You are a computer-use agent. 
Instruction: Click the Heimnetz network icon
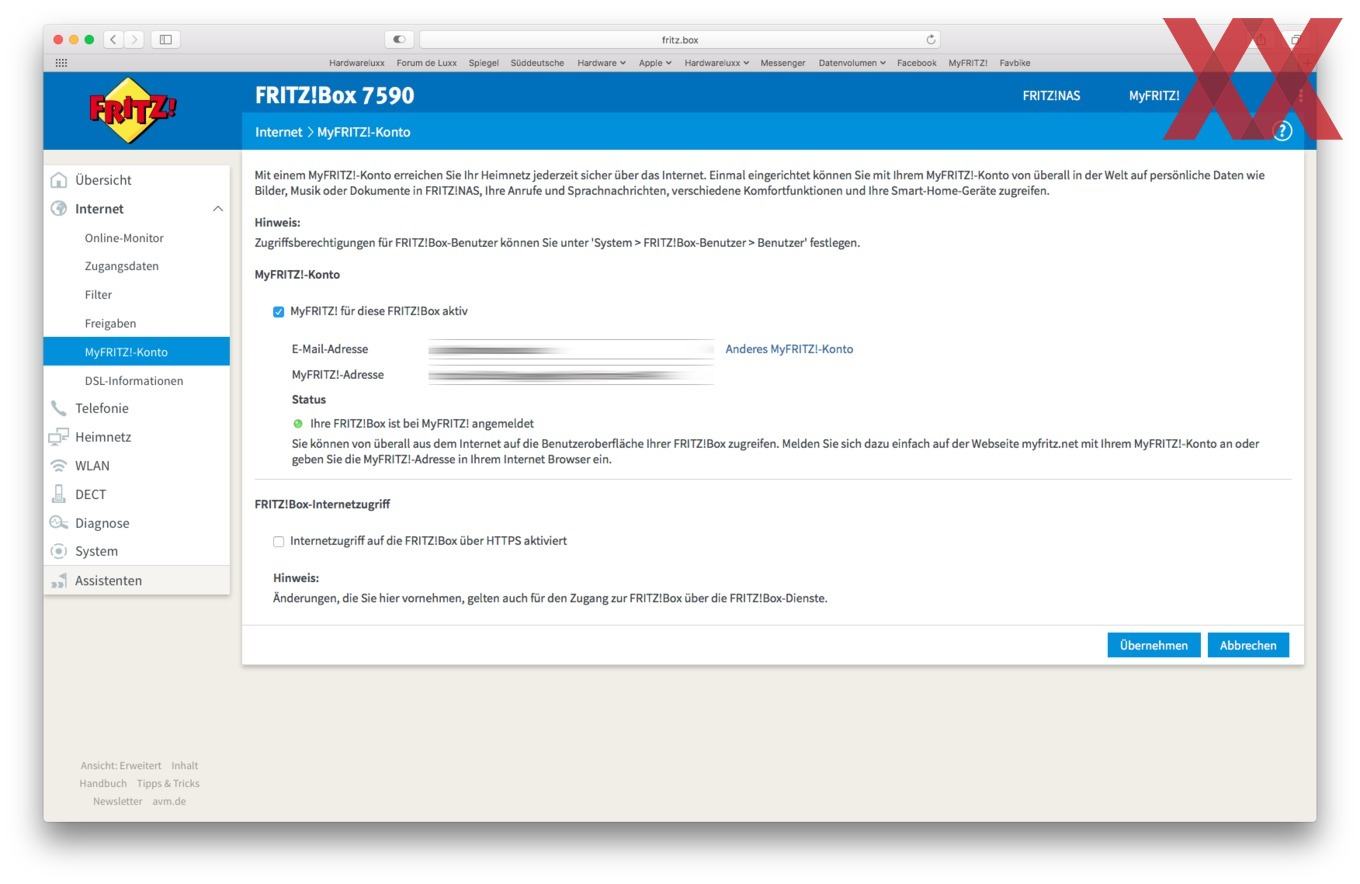[59, 437]
